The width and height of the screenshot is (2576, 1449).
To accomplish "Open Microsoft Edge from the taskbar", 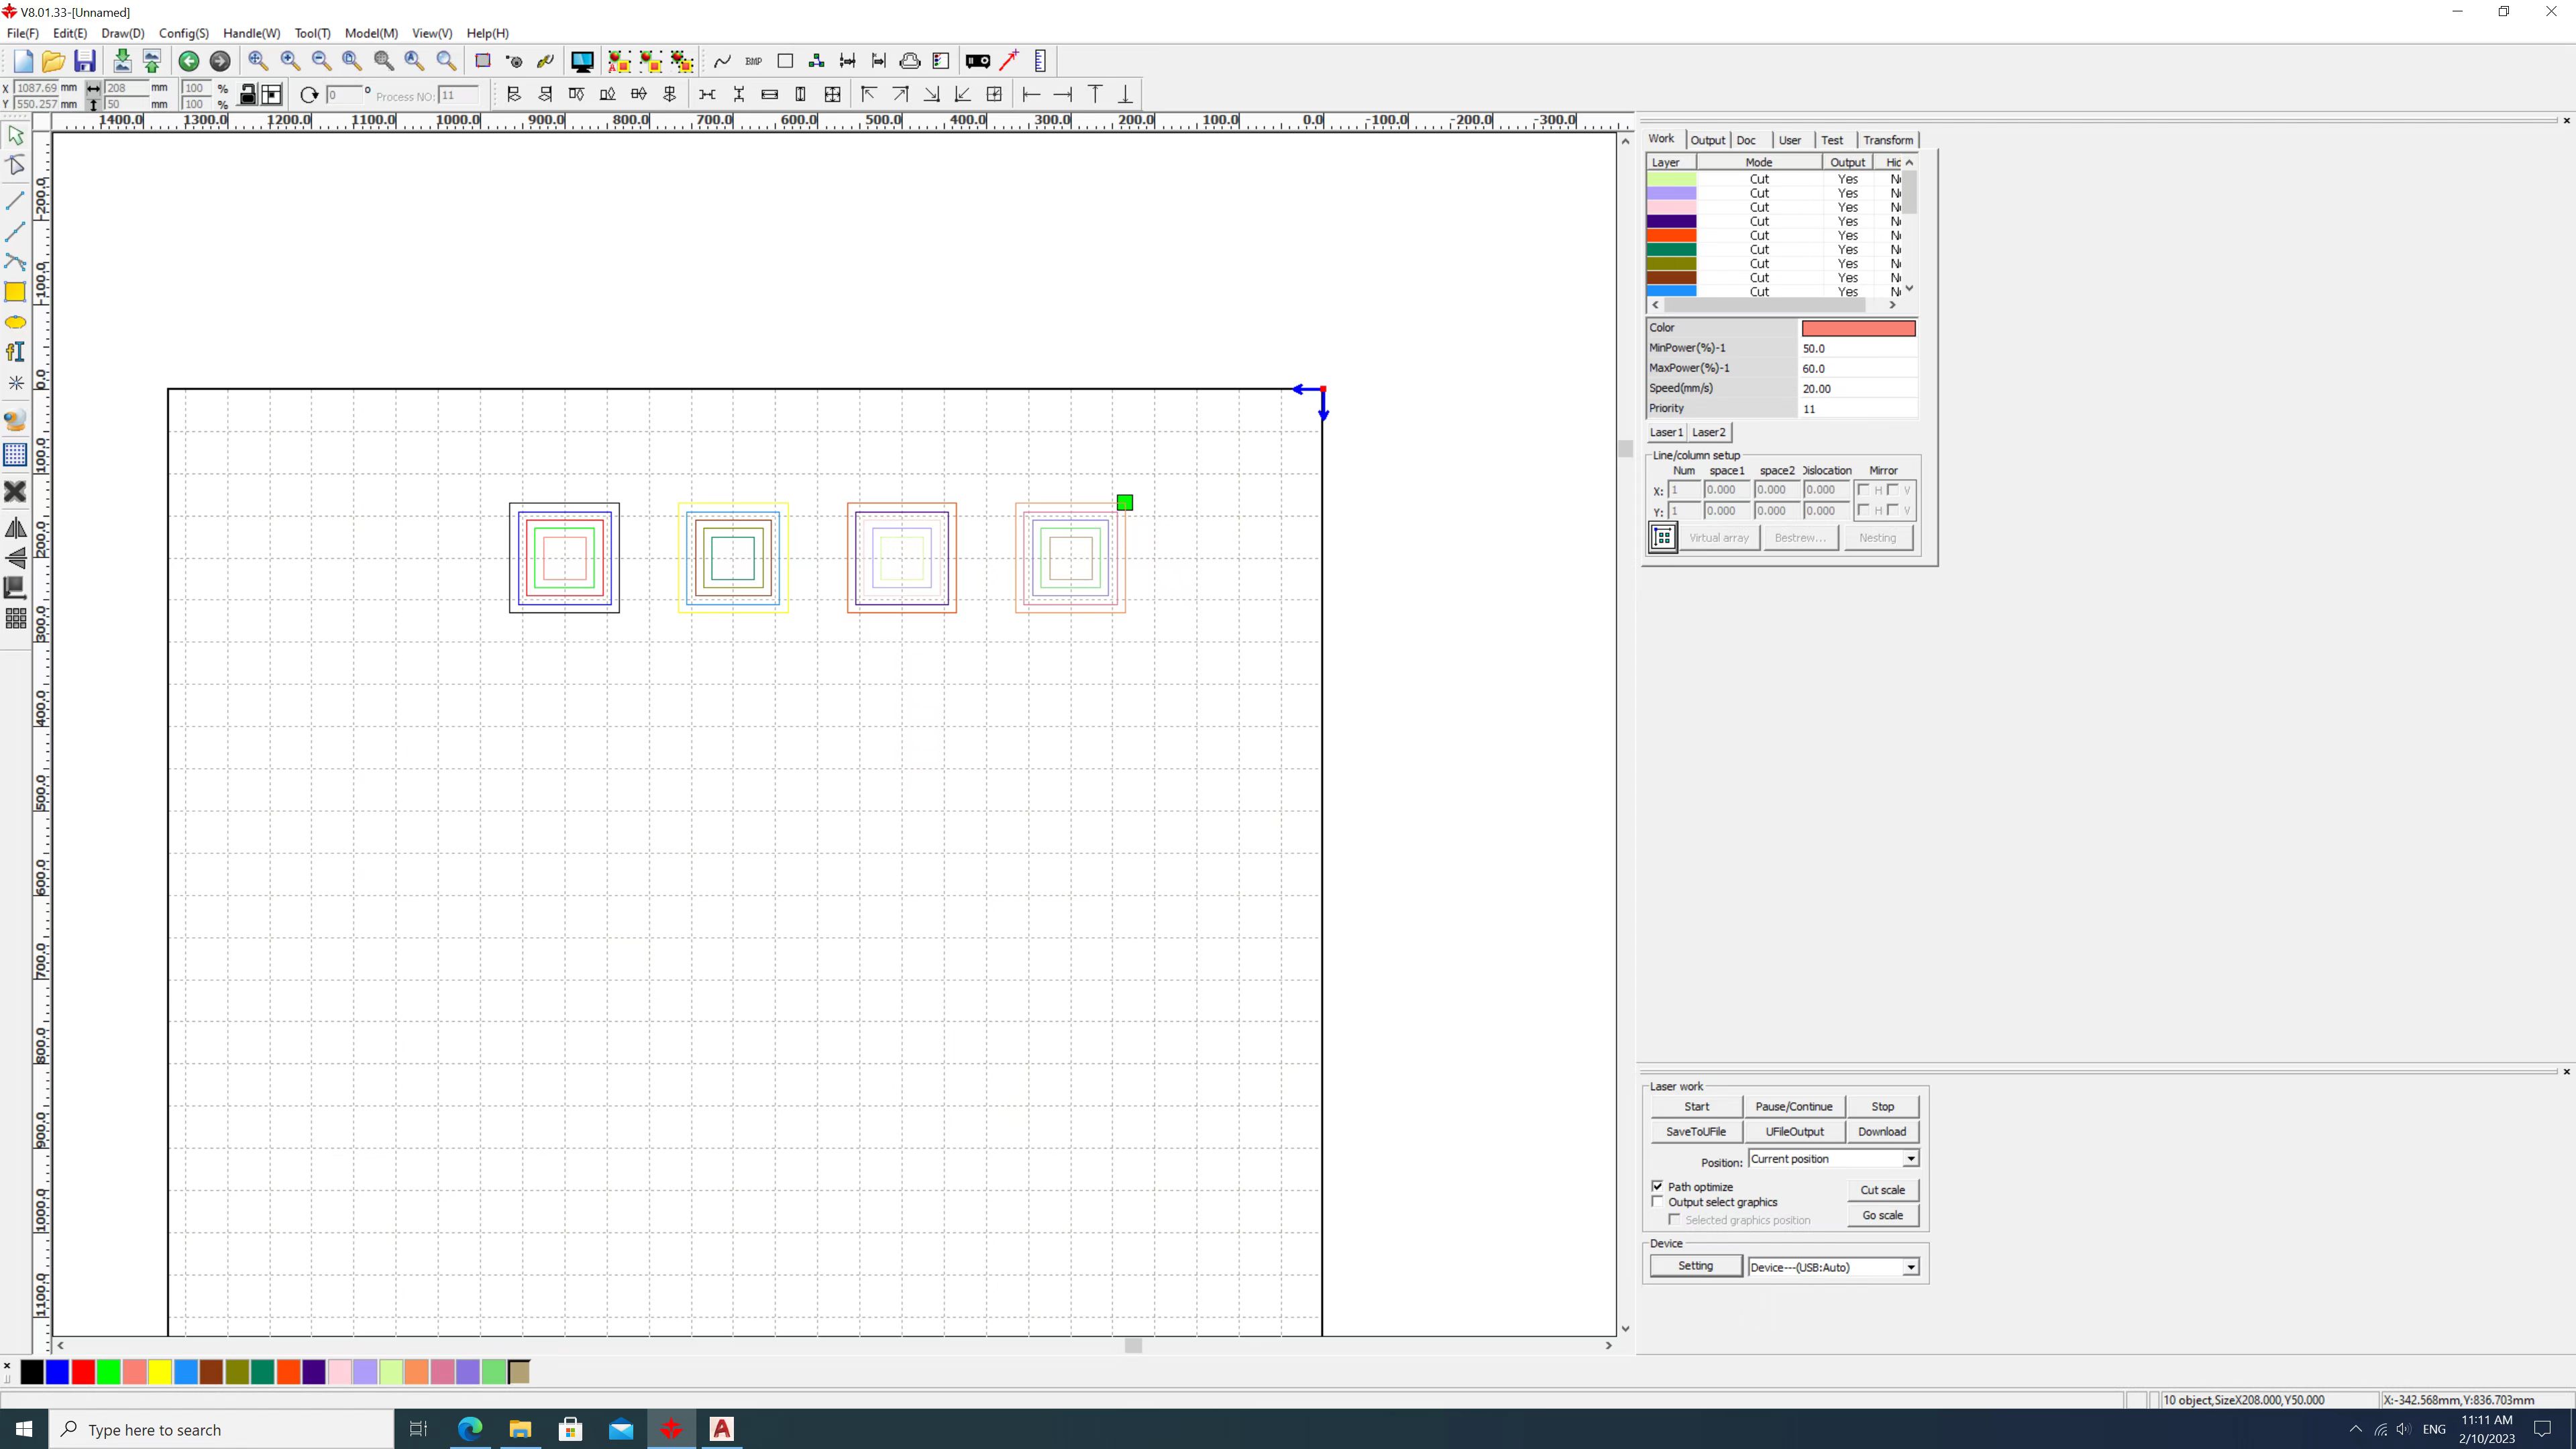I will coord(470,1429).
